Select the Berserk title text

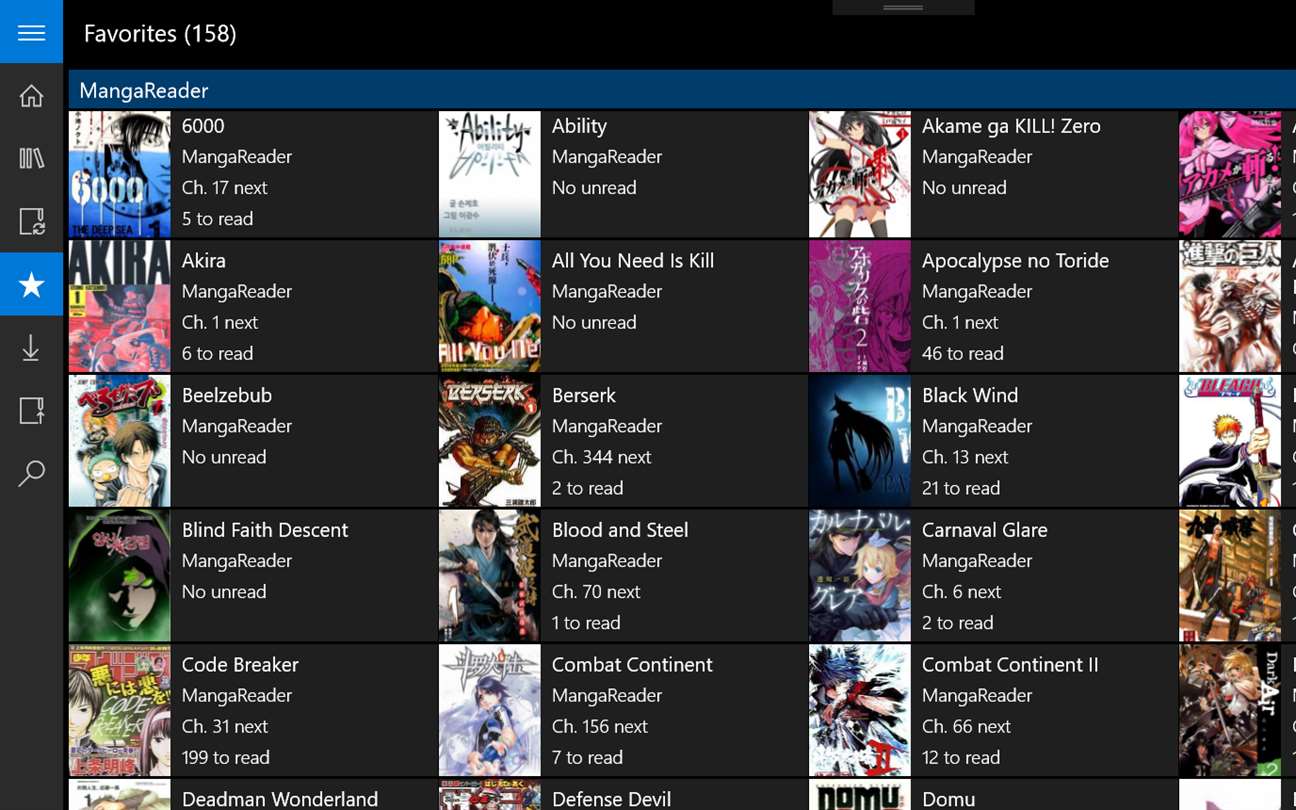pyautogui.click(x=584, y=395)
